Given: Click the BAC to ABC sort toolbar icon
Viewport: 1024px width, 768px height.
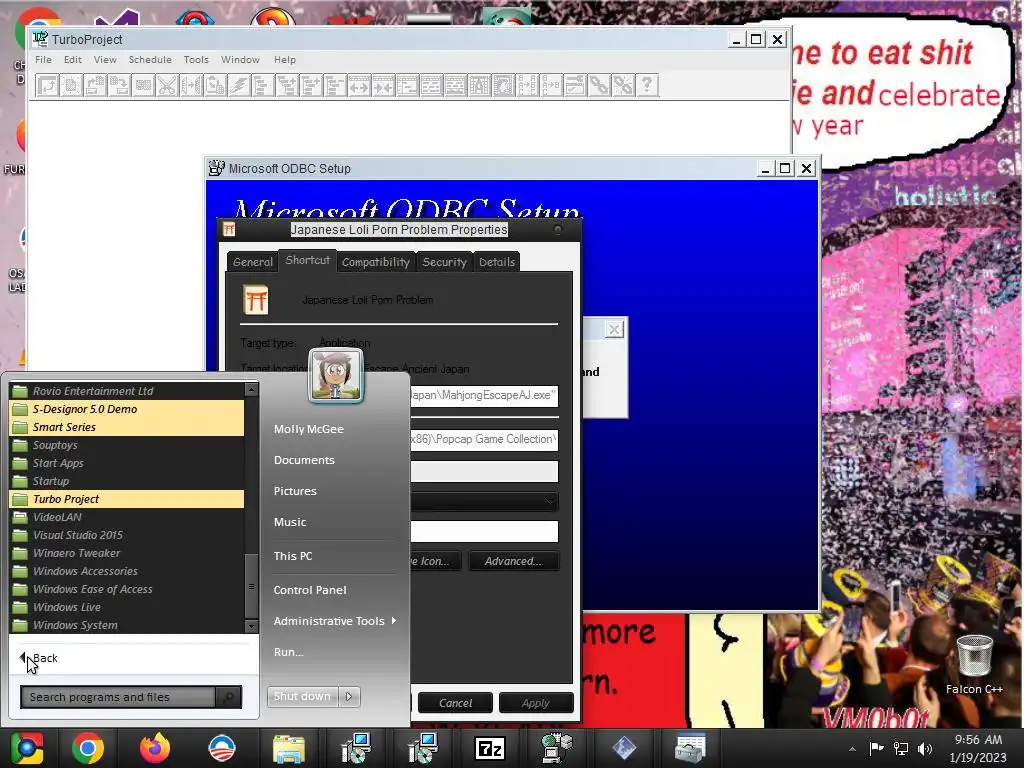Looking at the screenshot, I should [x=527, y=86].
